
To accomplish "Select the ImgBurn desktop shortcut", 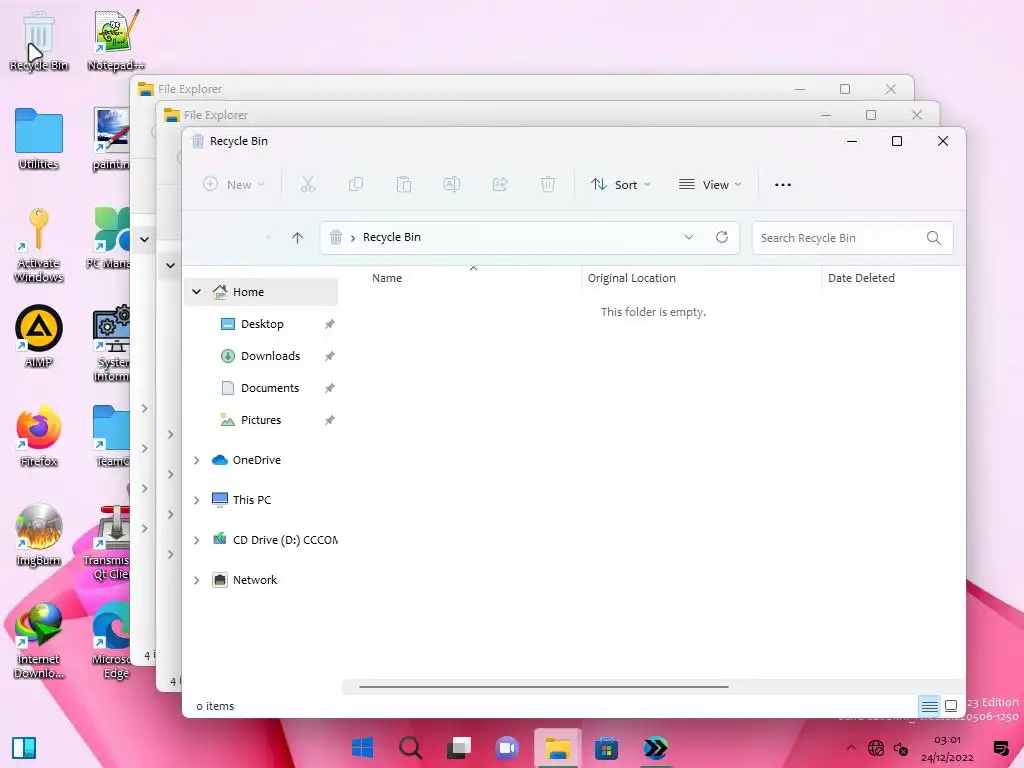I will [x=39, y=535].
